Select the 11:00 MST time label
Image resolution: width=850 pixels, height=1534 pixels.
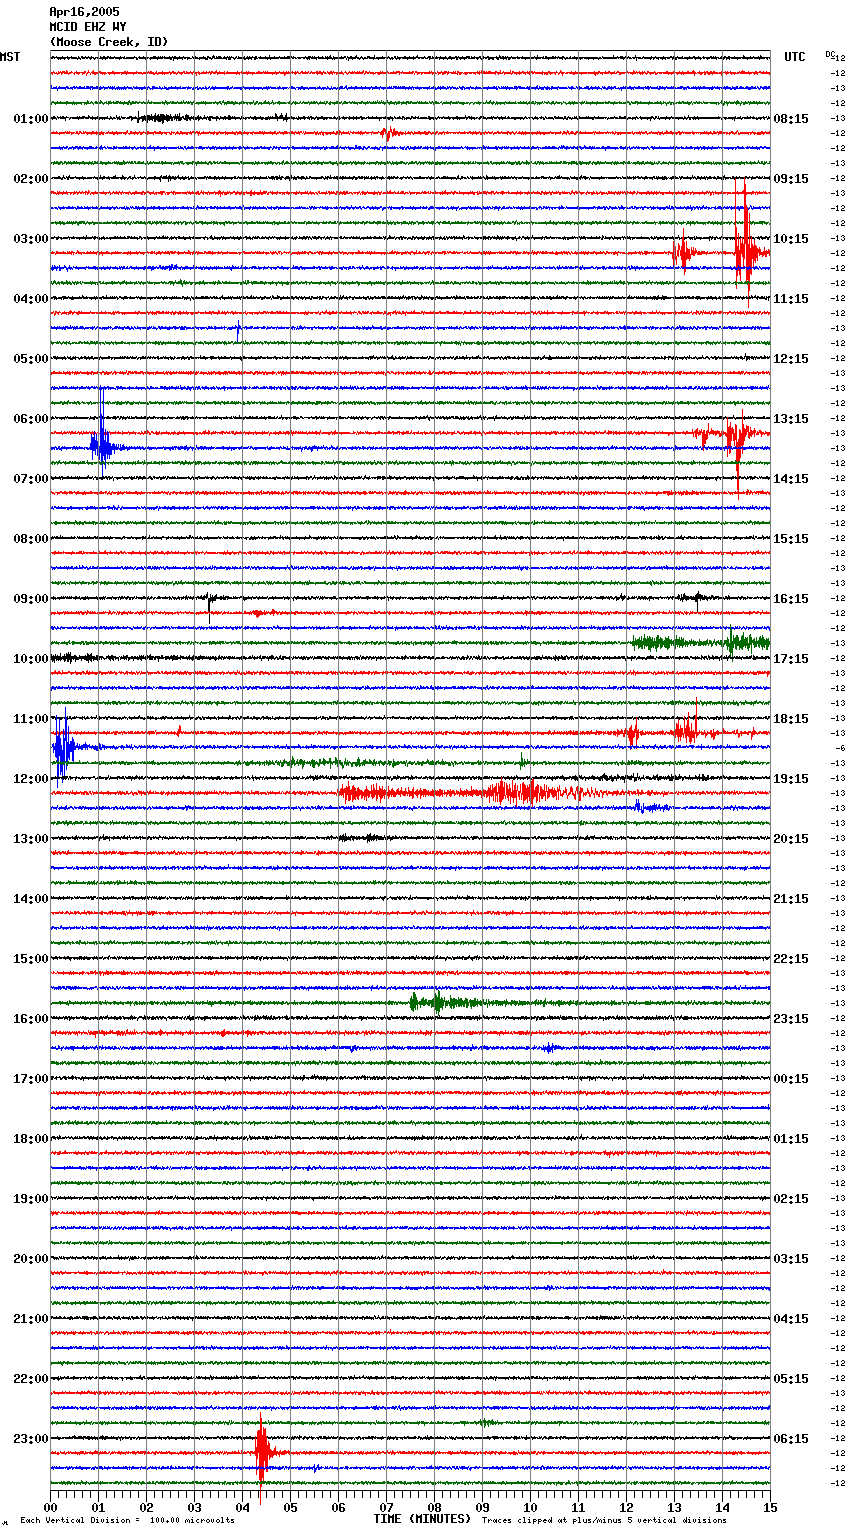point(31,719)
